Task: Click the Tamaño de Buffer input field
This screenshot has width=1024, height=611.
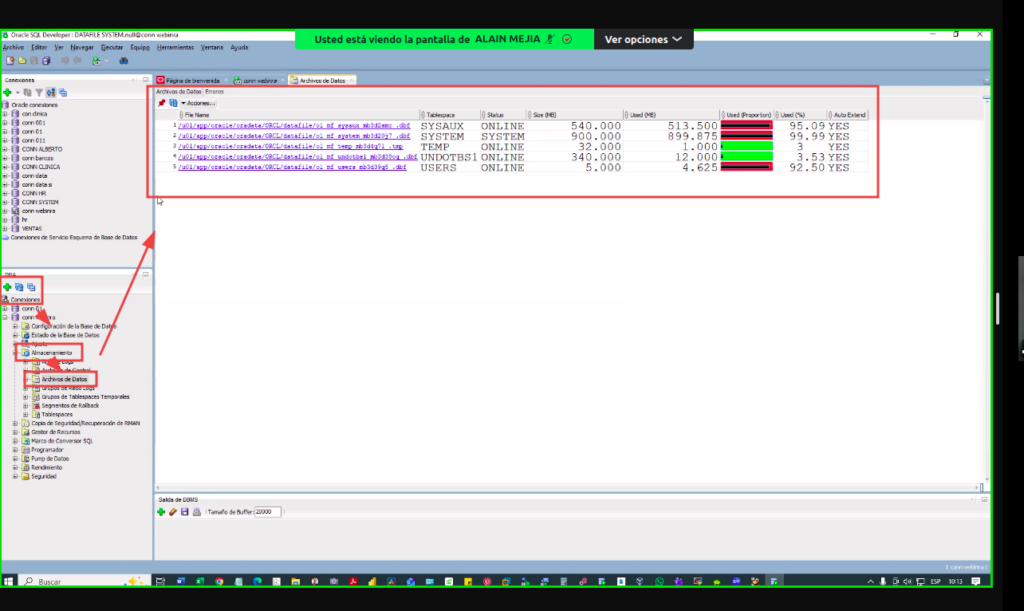Action: pos(268,511)
